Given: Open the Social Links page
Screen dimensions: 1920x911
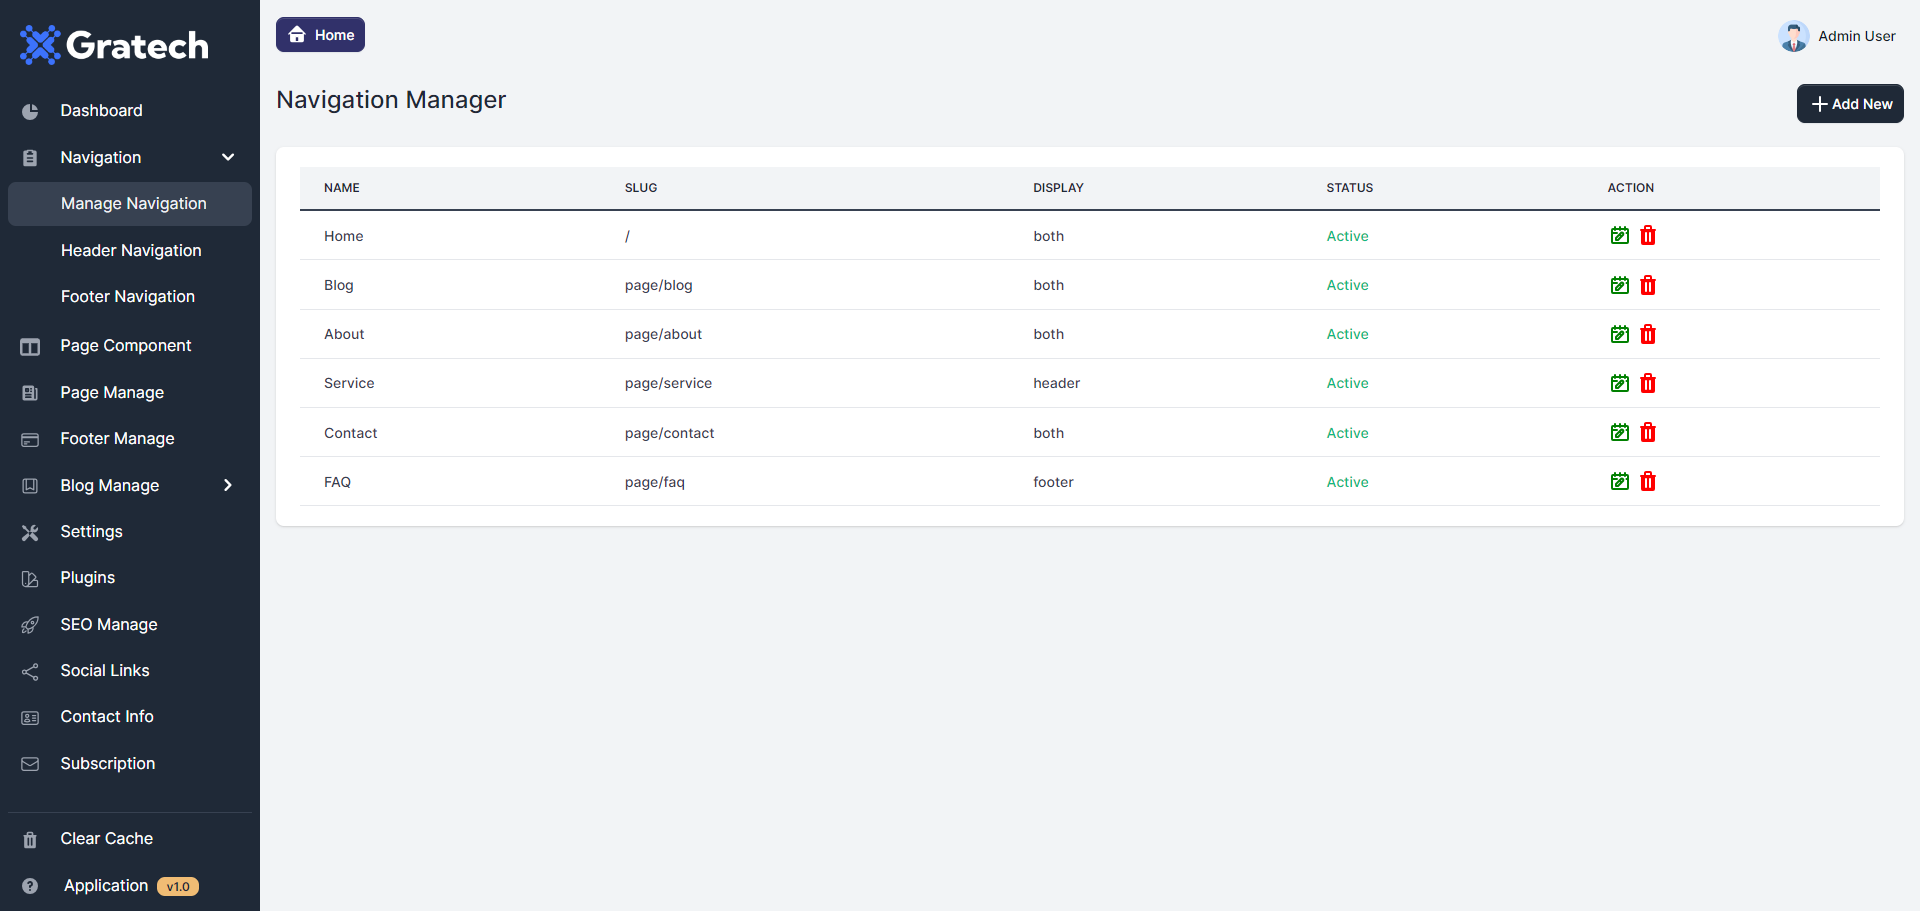Looking at the screenshot, I should (105, 670).
